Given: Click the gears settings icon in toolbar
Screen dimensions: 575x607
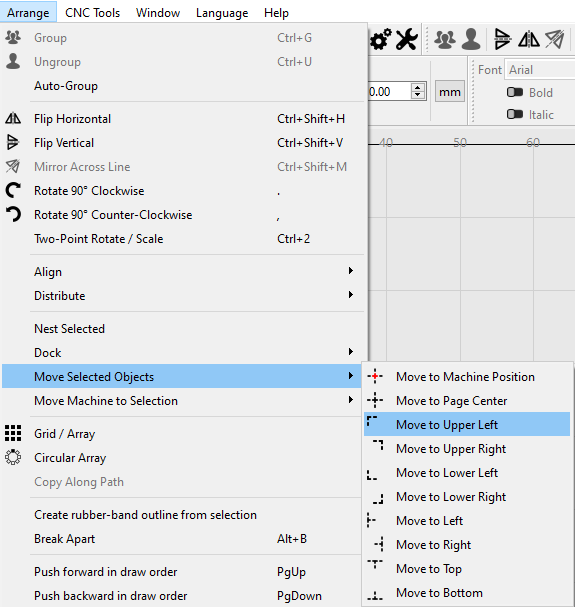Looking at the screenshot, I should (x=380, y=39).
